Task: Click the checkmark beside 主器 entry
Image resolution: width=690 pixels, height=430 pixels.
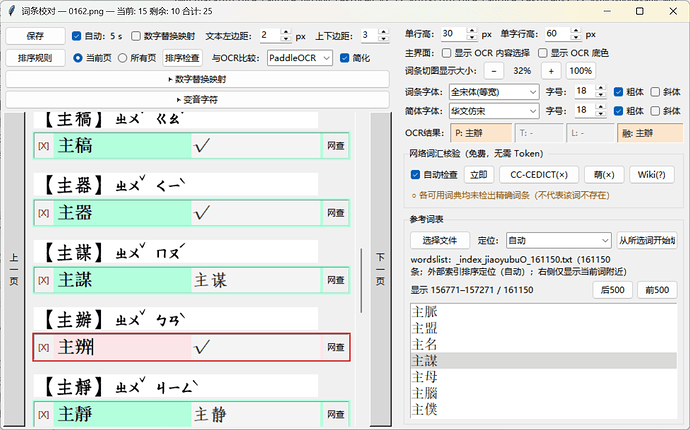Action: [202, 213]
